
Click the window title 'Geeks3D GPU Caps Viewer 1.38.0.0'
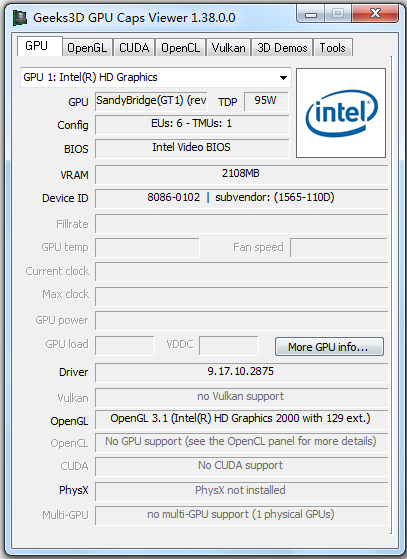click(x=134, y=18)
